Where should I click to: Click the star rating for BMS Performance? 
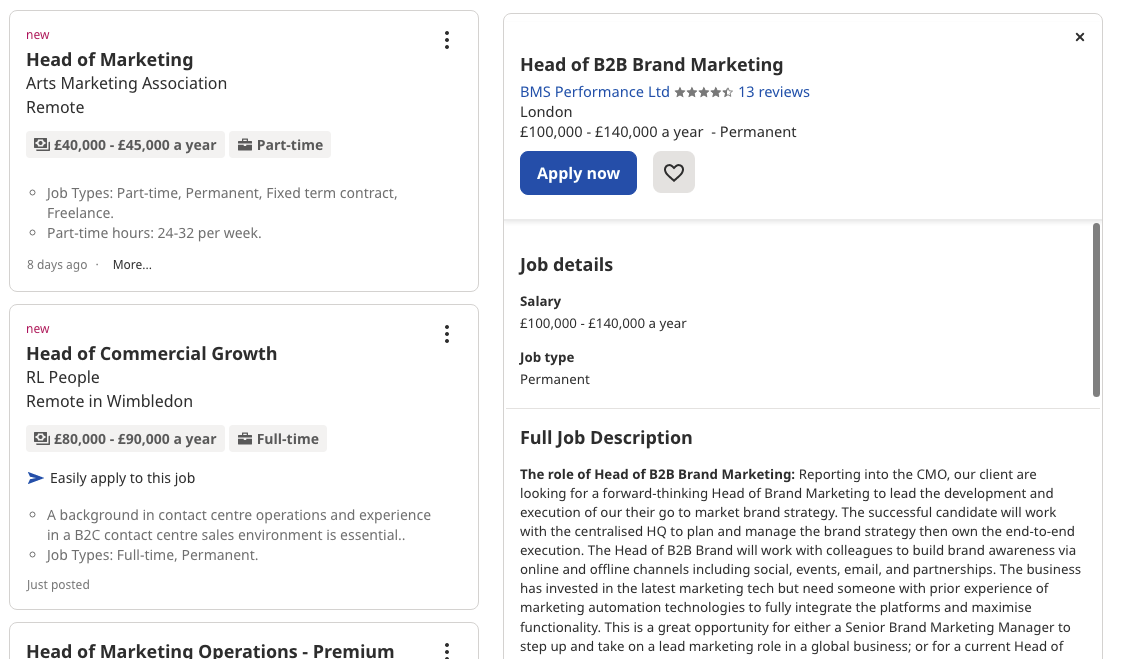tap(704, 92)
